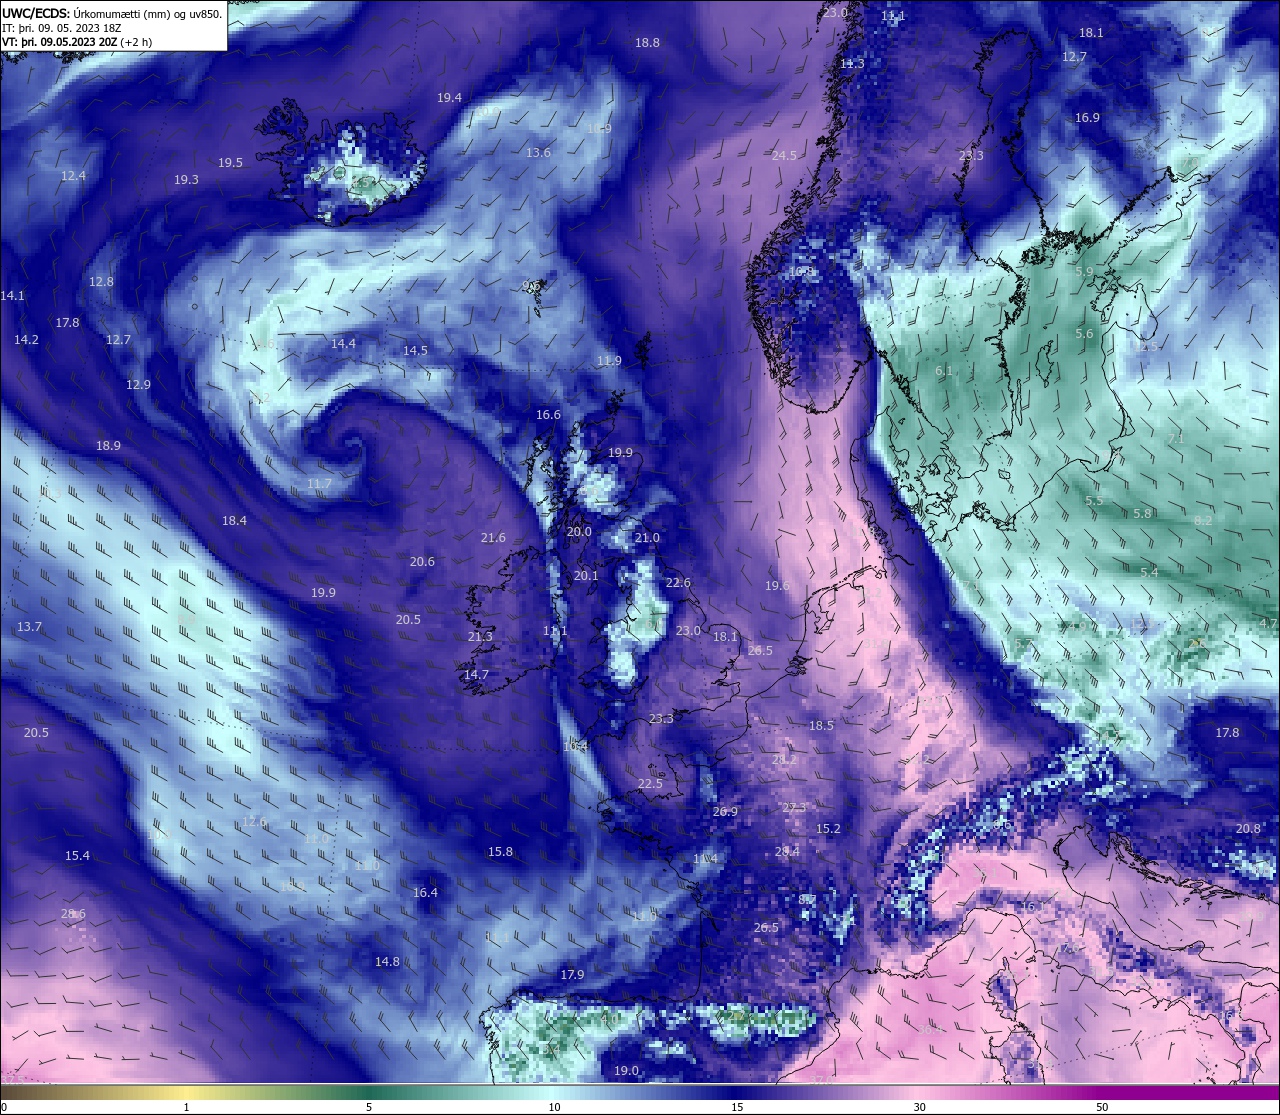
Task: Click the map value 14.1
Action: click(x=12, y=296)
